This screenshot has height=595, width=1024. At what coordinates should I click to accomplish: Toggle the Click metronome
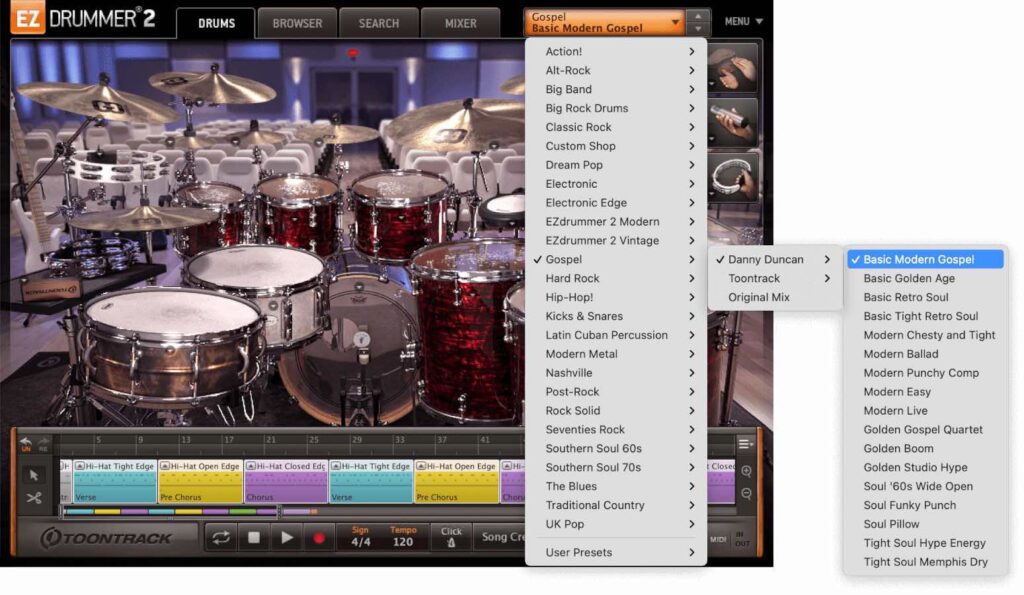click(451, 538)
